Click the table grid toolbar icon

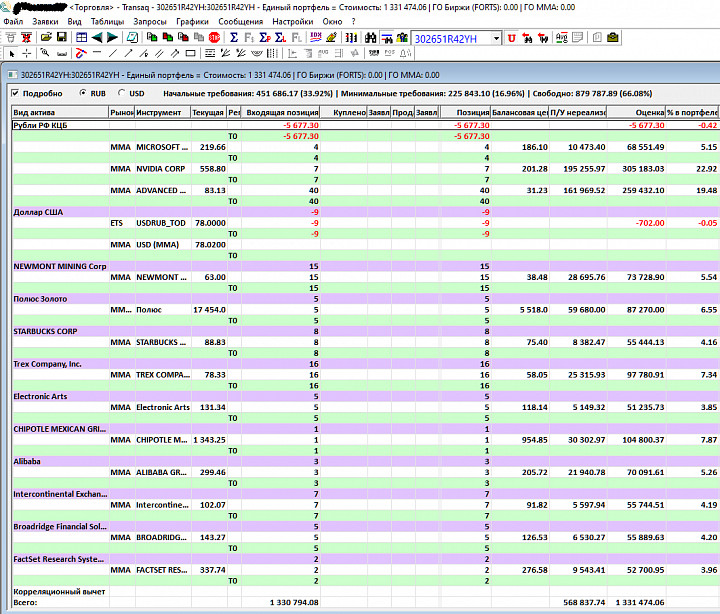click(x=81, y=38)
